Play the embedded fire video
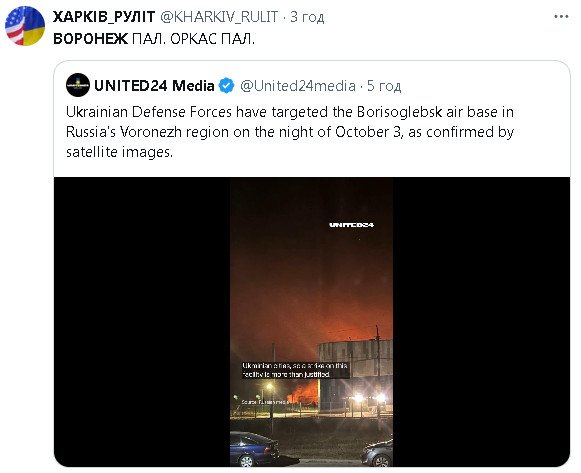 [x=311, y=322]
